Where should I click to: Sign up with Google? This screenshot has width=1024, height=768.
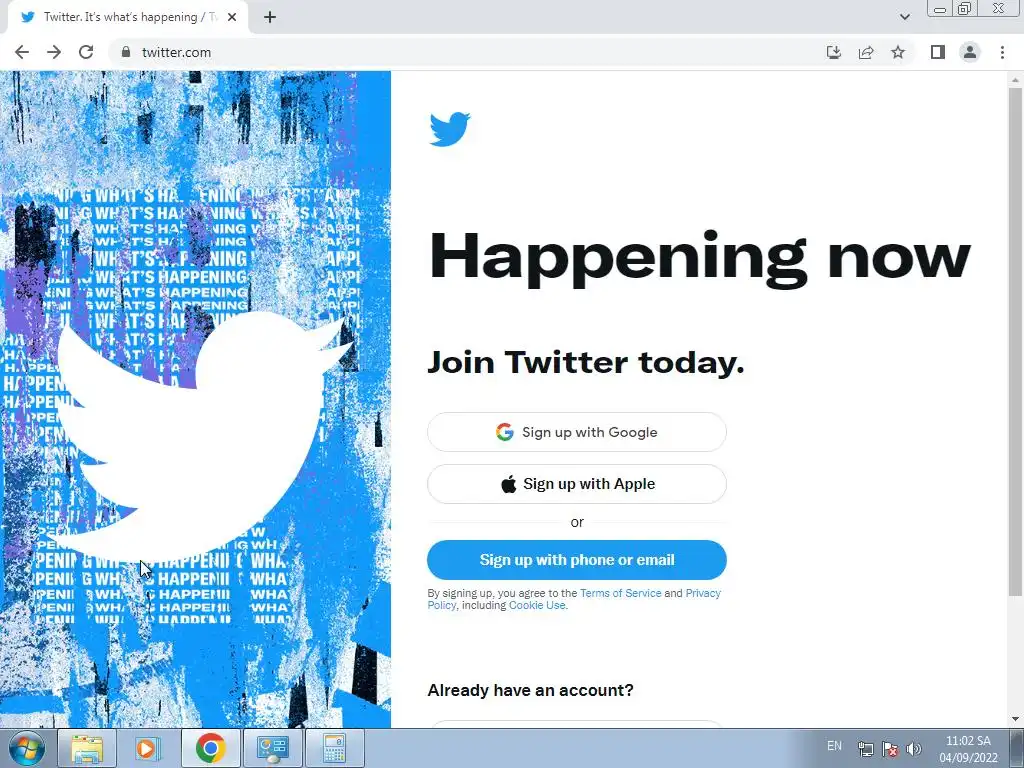pyautogui.click(x=577, y=432)
